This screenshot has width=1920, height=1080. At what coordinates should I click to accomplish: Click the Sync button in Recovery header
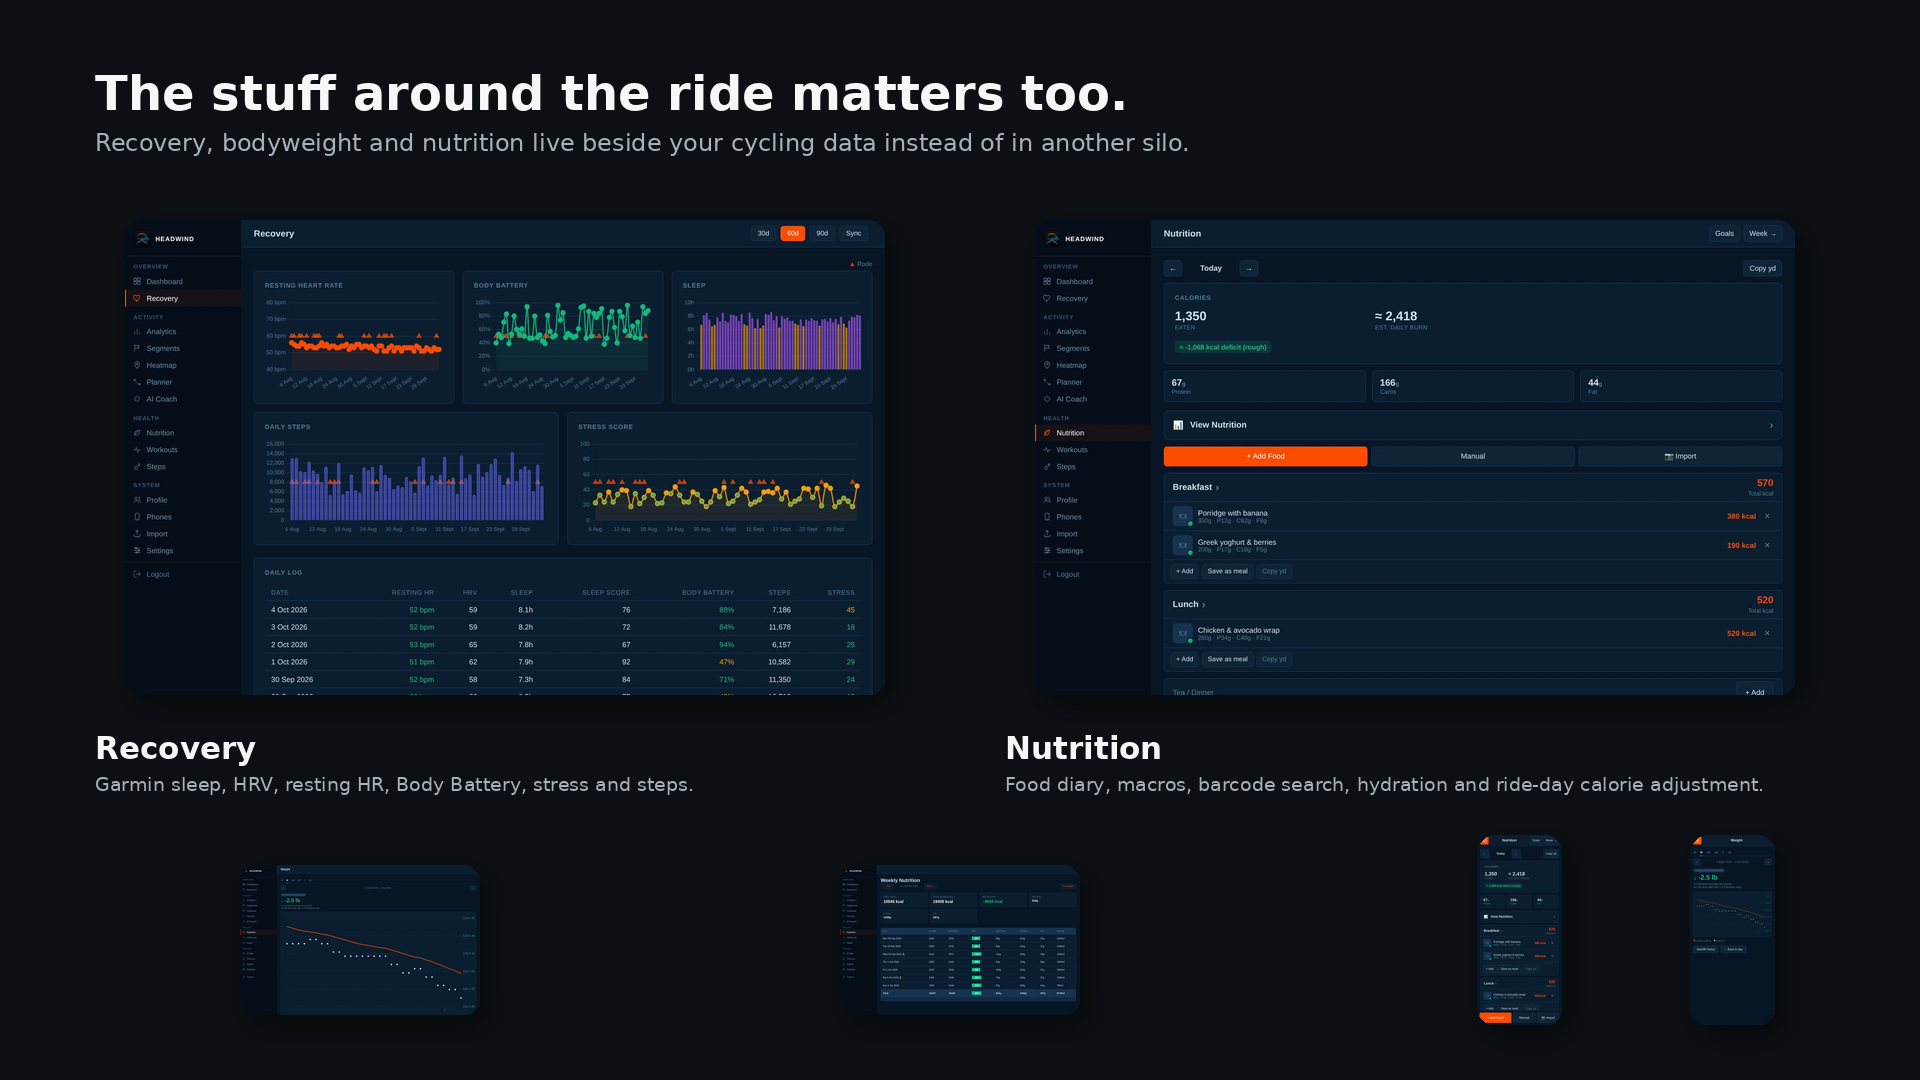[853, 234]
